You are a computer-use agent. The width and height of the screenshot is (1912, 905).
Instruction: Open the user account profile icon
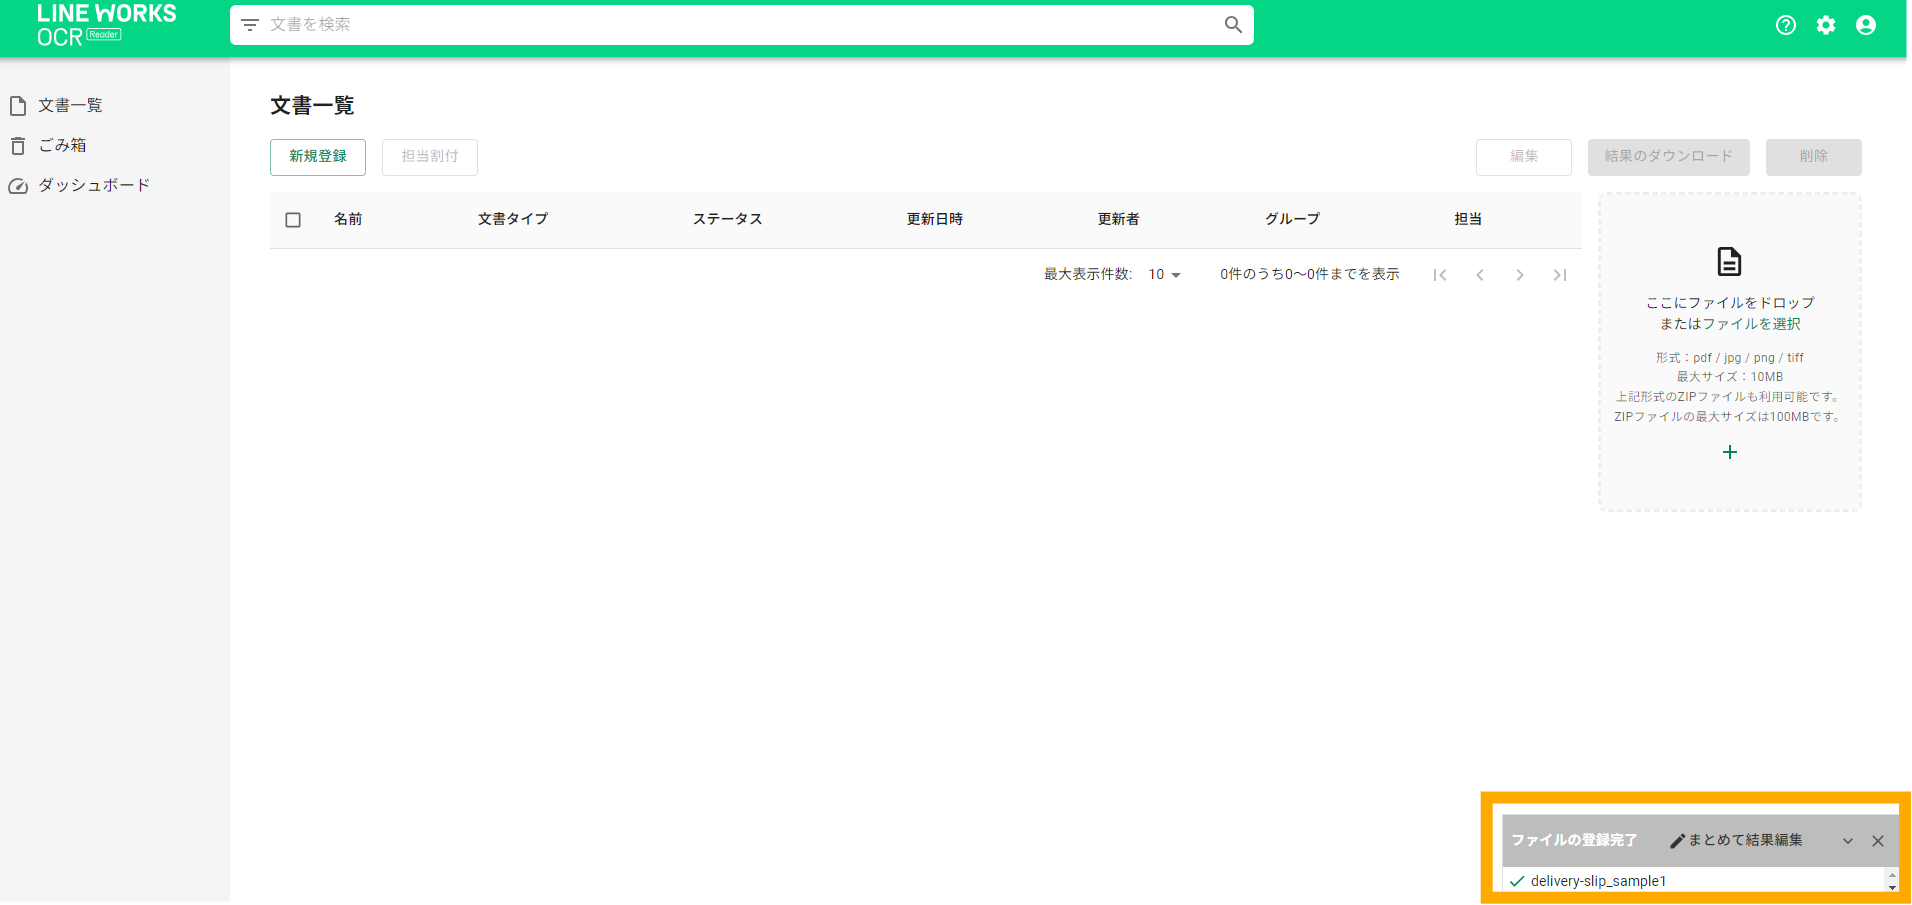(x=1866, y=26)
